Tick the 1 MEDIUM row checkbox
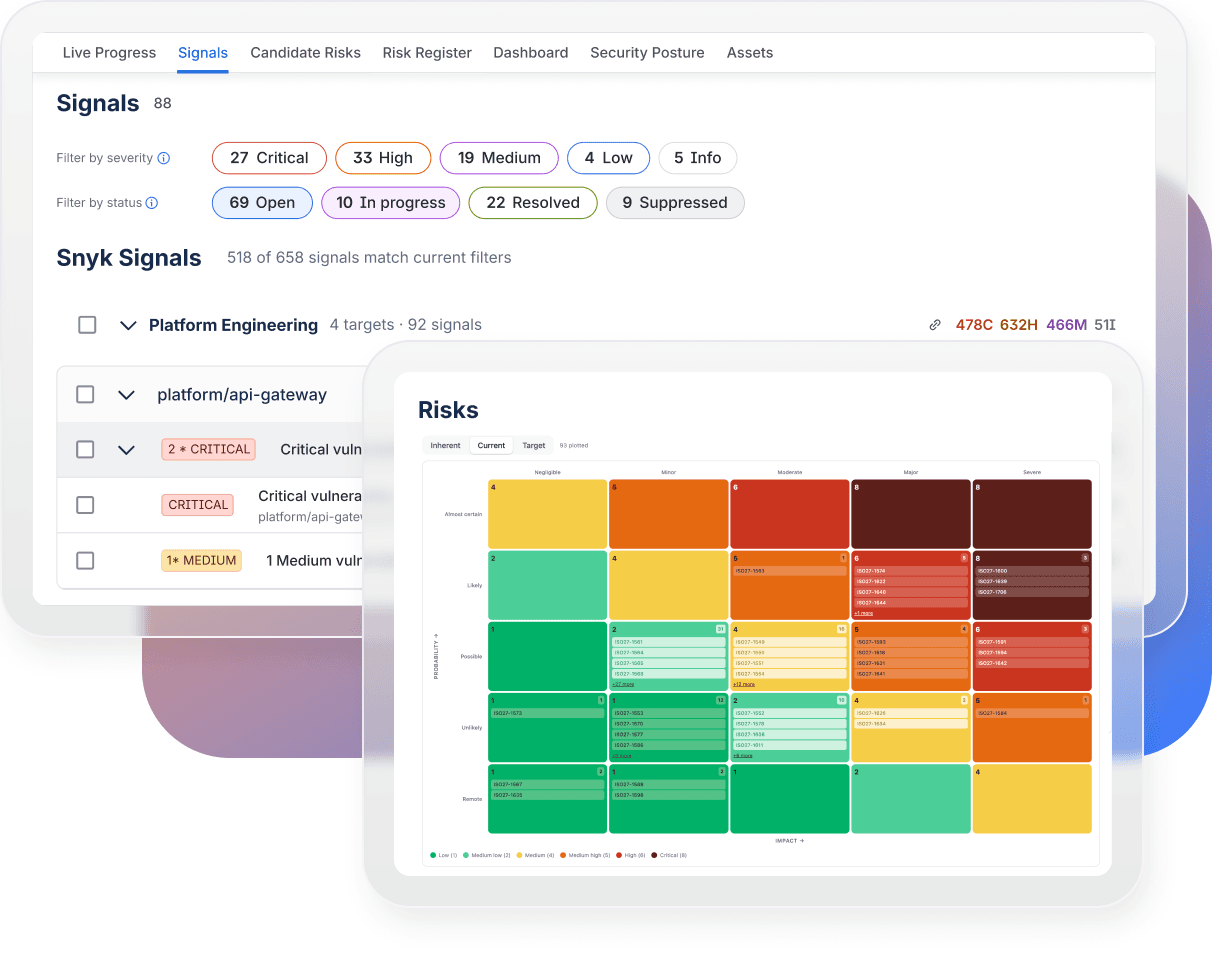 (86, 561)
